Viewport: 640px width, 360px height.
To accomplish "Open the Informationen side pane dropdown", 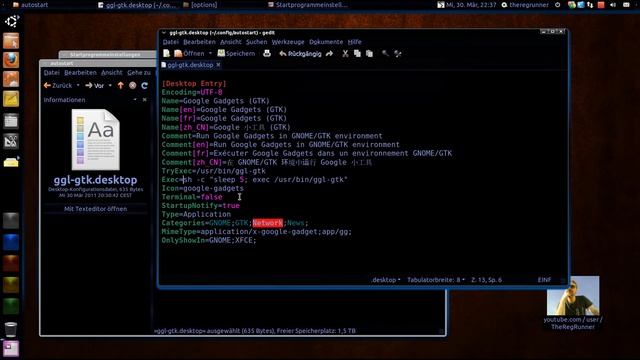I will pos(135,100).
